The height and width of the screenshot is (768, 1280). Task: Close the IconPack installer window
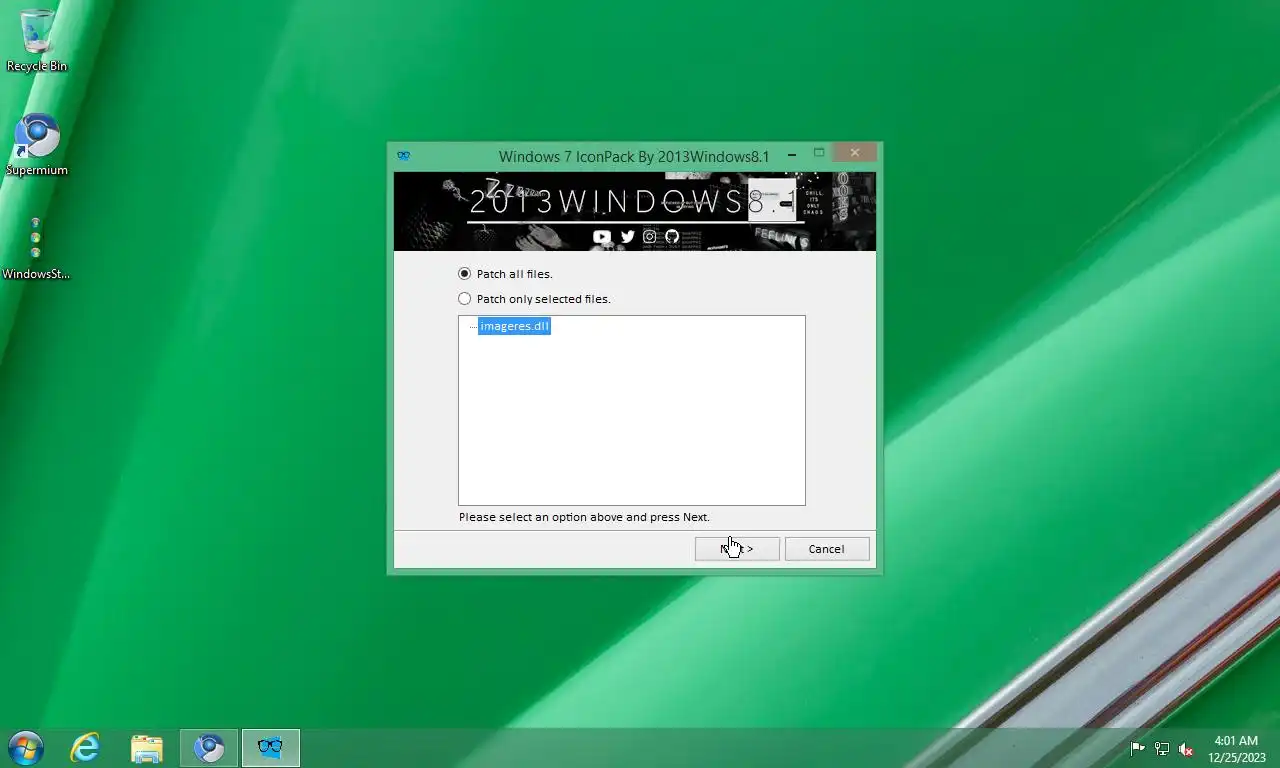pos(855,153)
